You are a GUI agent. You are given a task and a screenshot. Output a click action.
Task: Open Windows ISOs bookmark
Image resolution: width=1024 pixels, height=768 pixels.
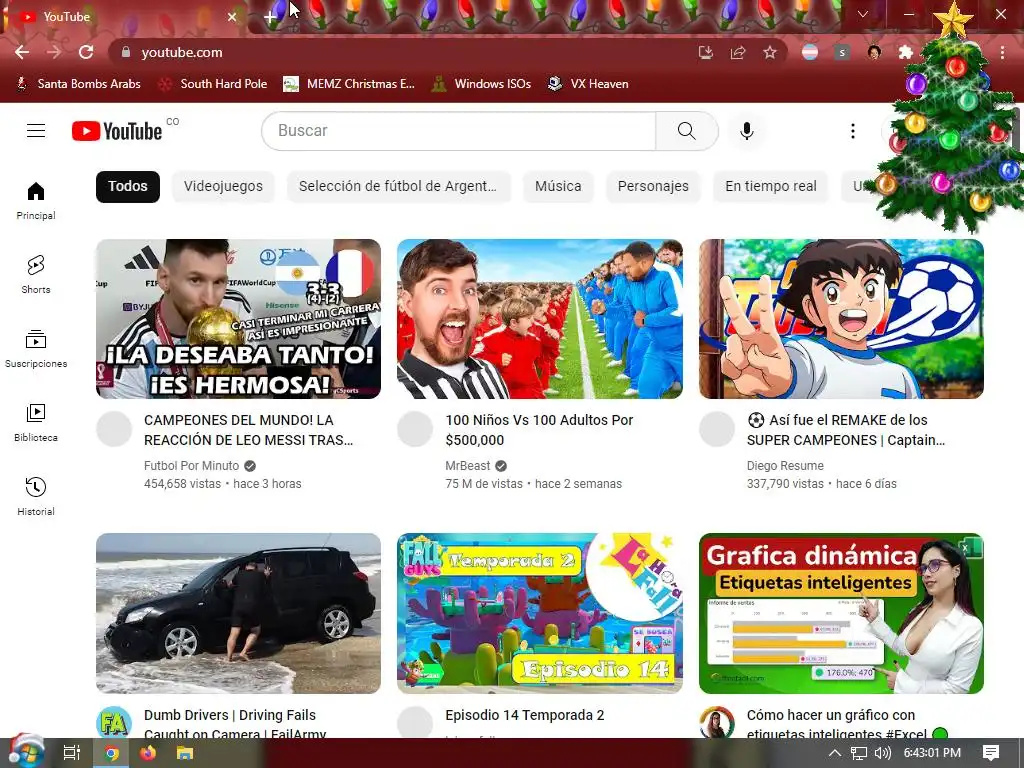tap(482, 84)
